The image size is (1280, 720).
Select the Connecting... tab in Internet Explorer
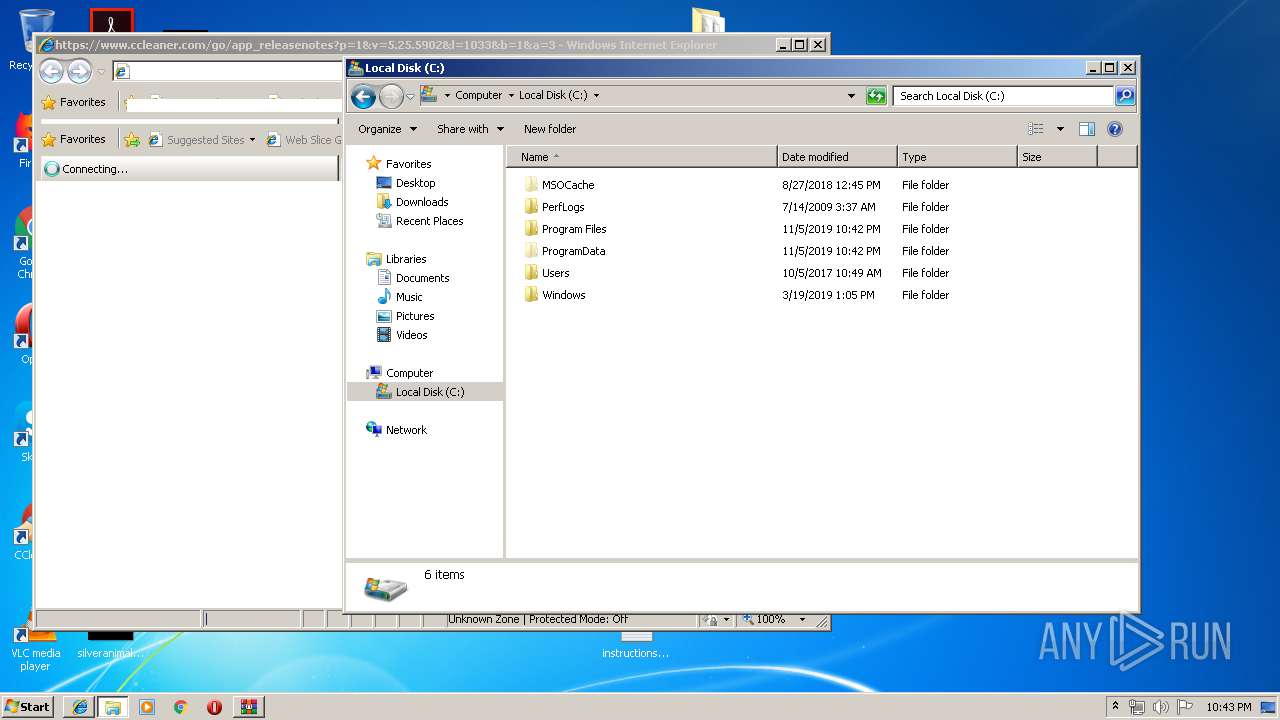click(x=189, y=169)
